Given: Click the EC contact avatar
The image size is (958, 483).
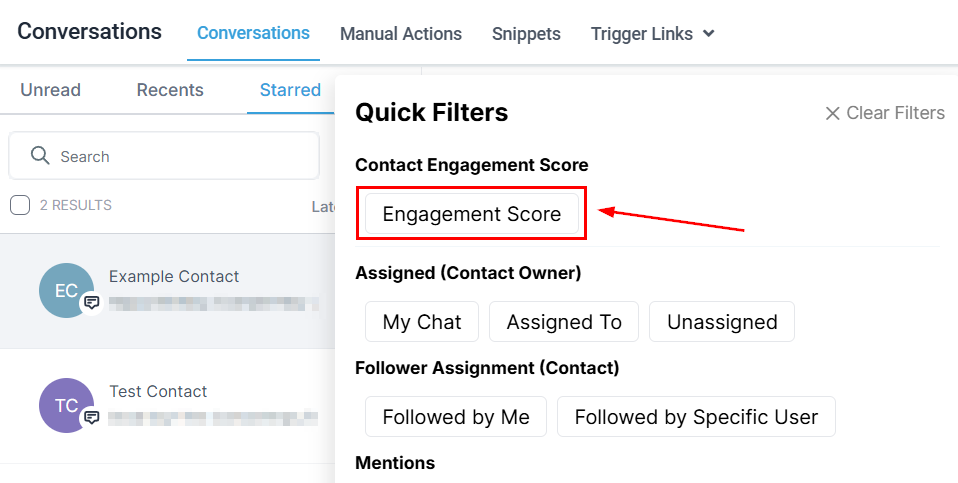Looking at the screenshot, I should click(66, 291).
